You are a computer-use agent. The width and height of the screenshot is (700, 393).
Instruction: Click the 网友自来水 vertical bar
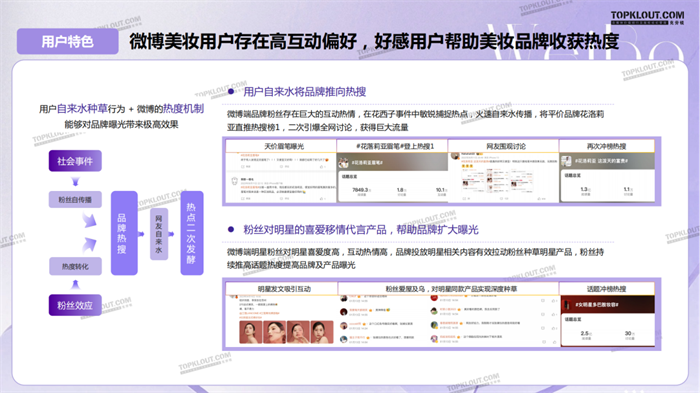(159, 234)
